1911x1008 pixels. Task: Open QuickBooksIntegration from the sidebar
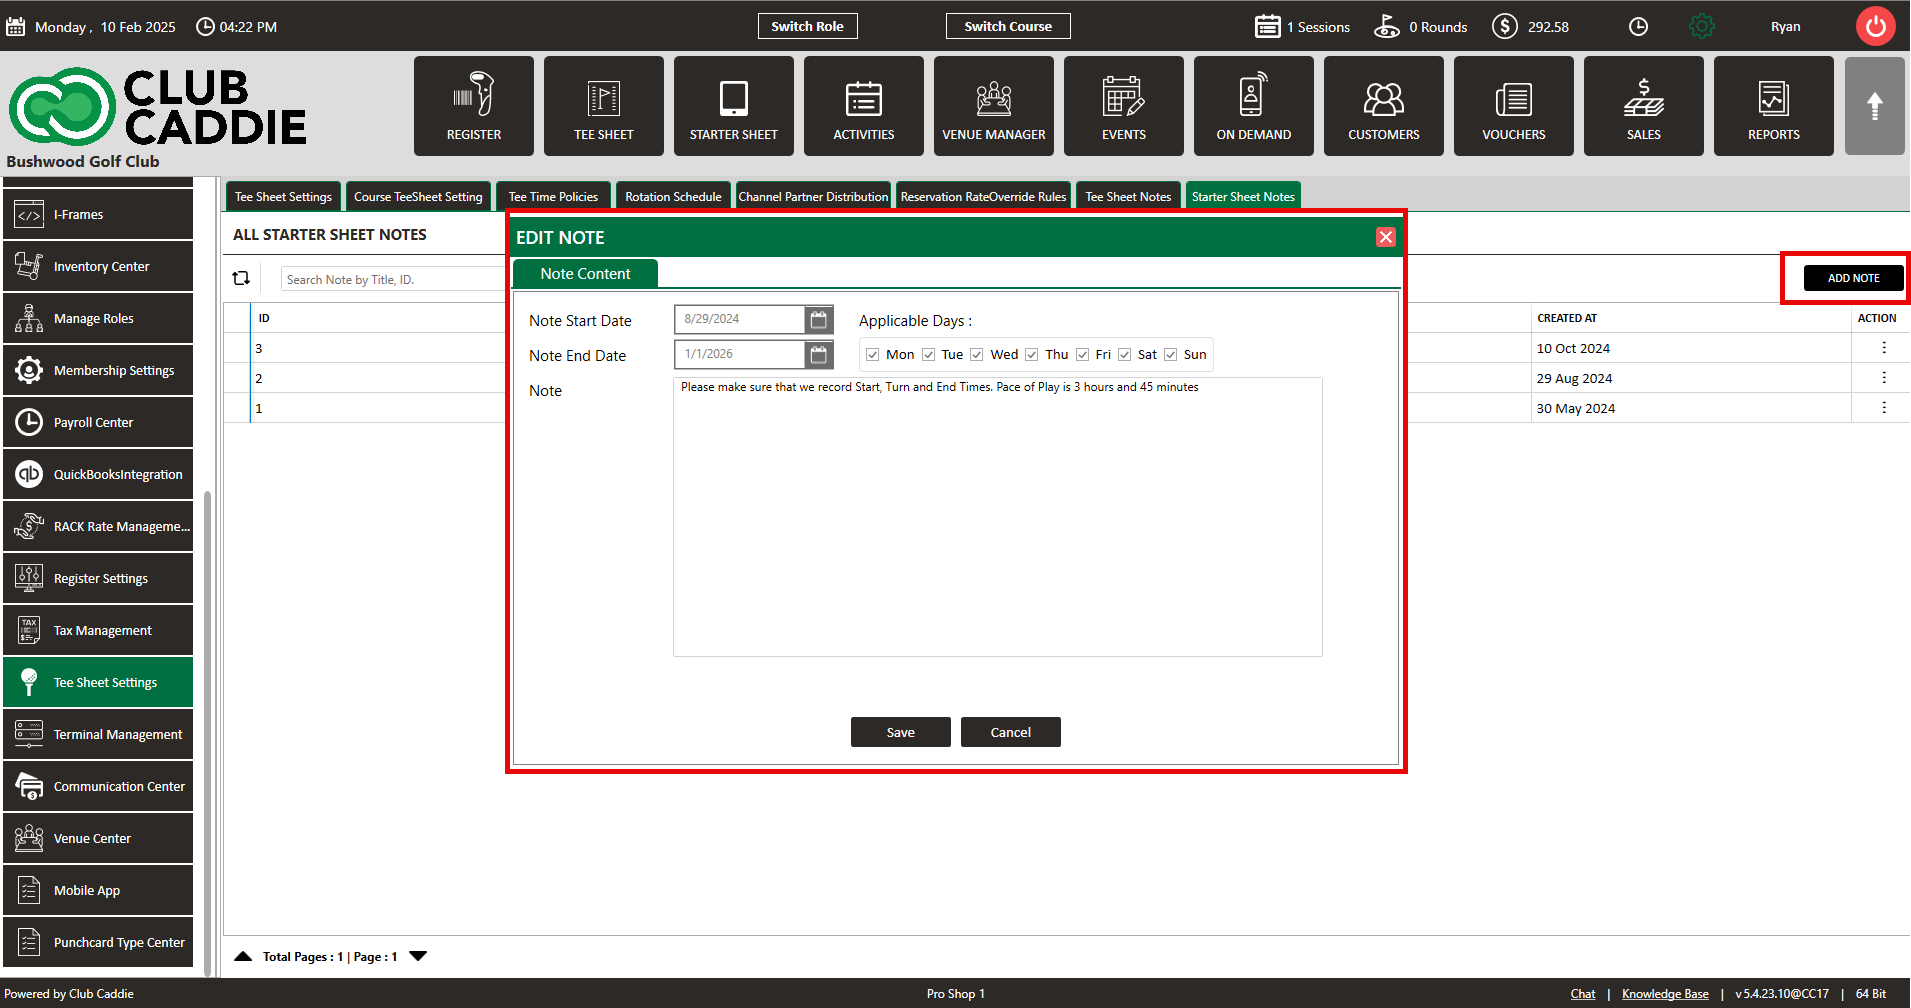tap(98, 474)
